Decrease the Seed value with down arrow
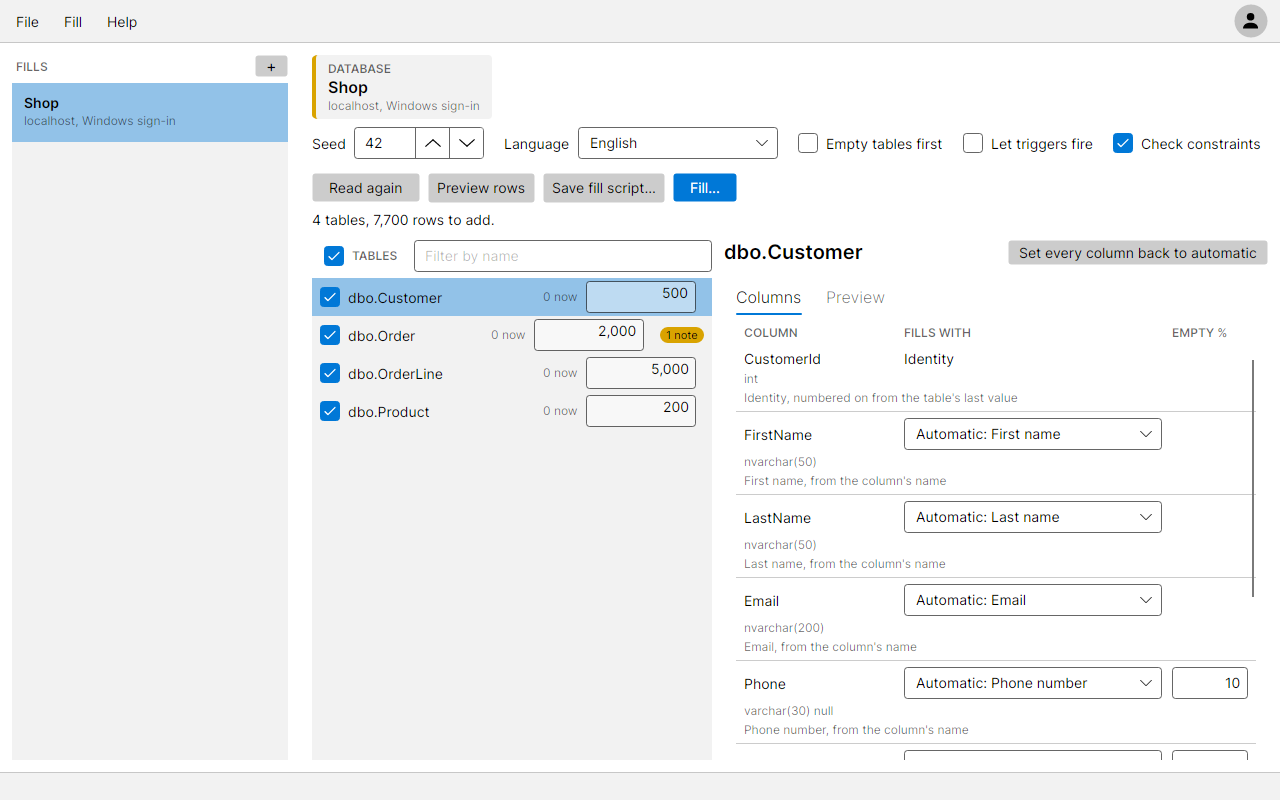 tap(467, 143)
